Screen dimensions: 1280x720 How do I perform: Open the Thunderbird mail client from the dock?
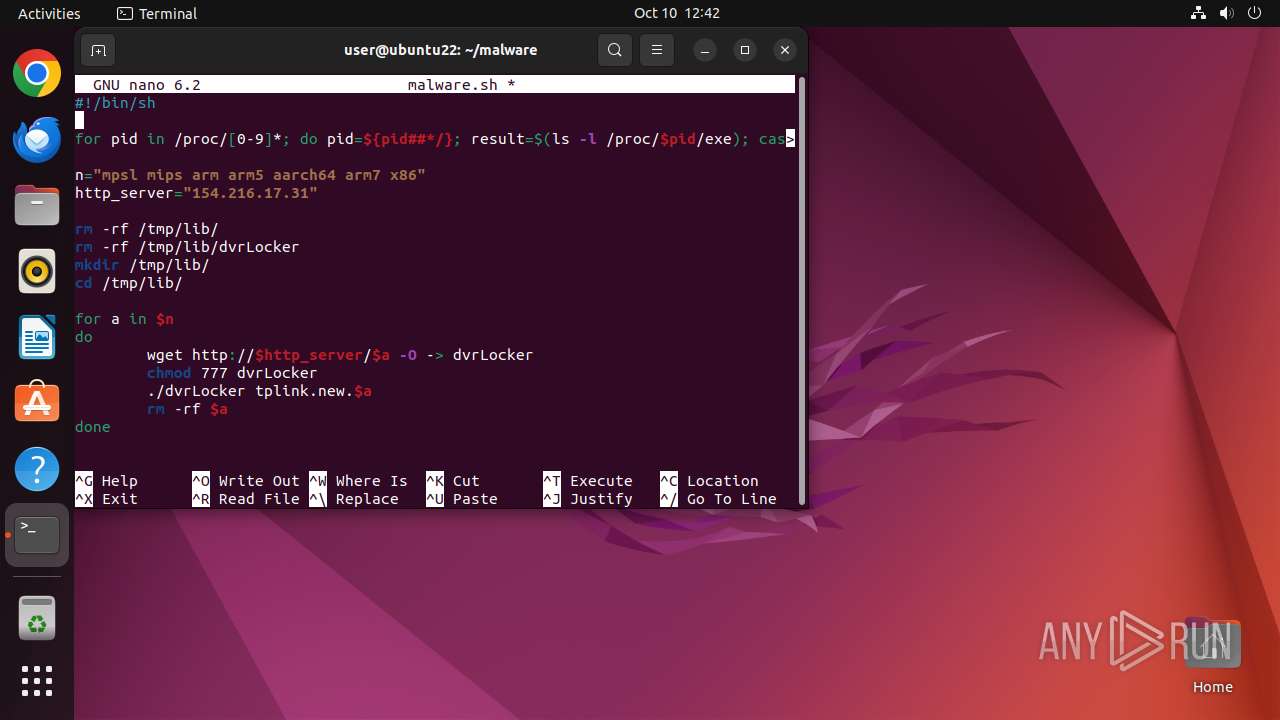pos(37,139)
